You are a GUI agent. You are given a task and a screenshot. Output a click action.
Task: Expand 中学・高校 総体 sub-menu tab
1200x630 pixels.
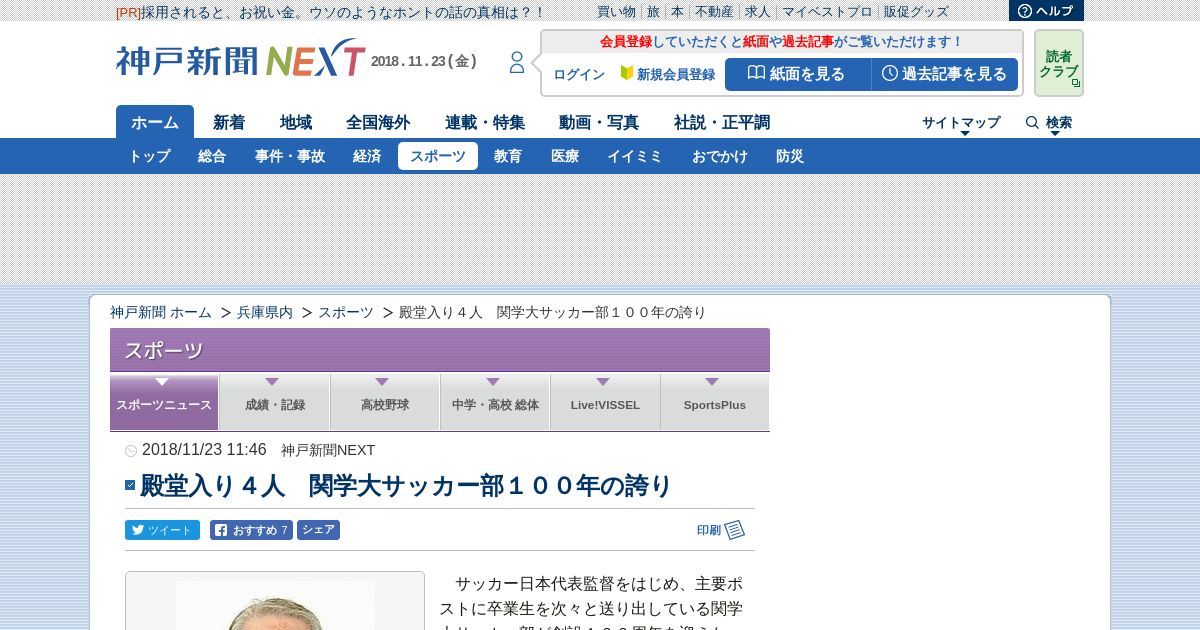495,403
